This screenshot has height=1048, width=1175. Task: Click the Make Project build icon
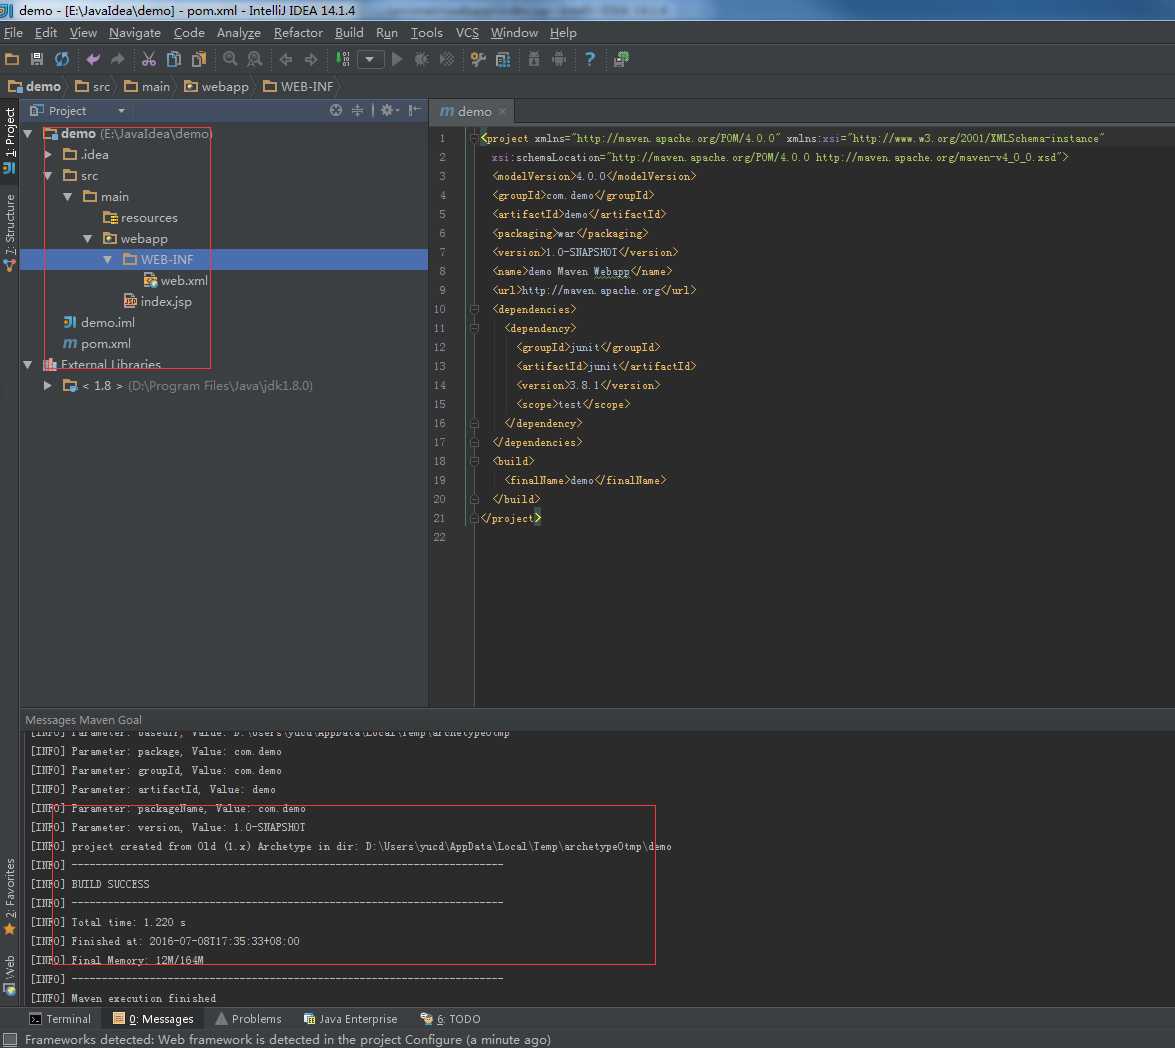[342, 59]
